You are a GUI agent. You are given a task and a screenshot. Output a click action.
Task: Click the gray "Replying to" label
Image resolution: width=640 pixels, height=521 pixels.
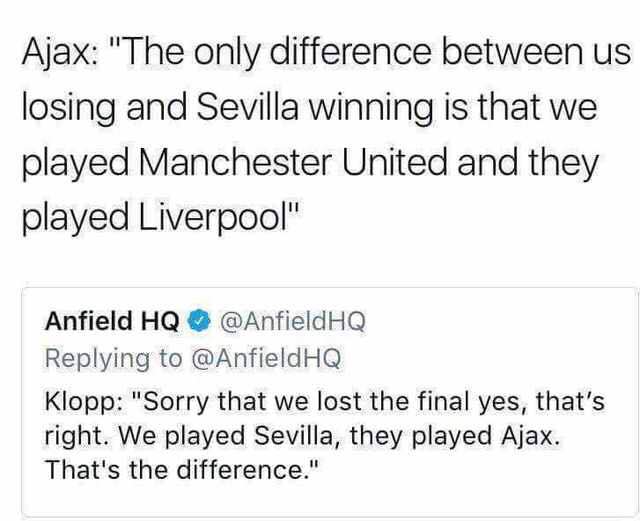(x=113, y=359)
